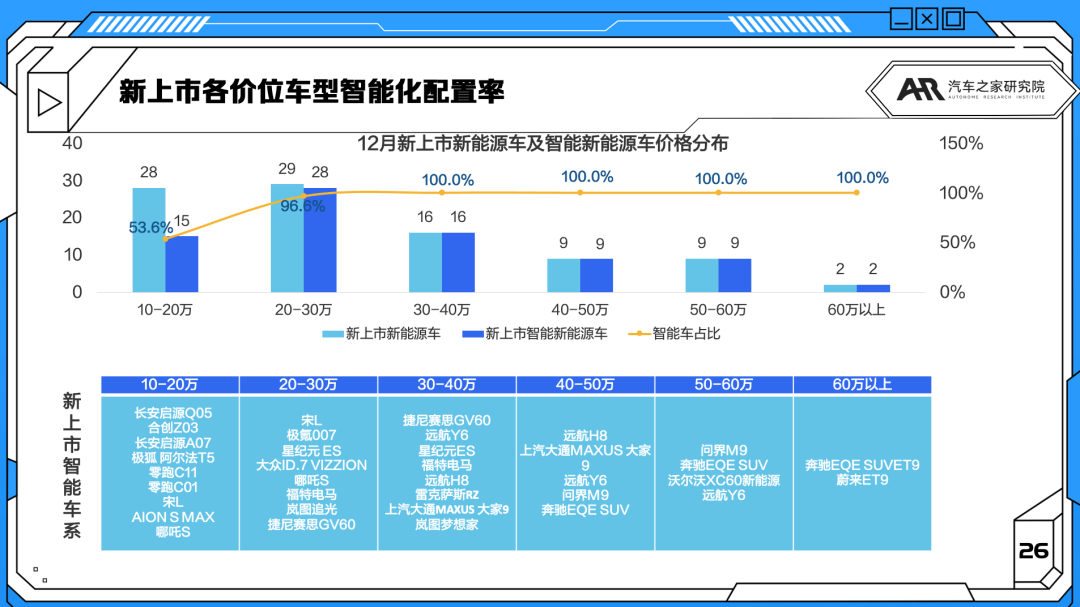The image size is (1080, 607).
Task: Click the light blue bar for 20-30万
Action: click(x=287, y=238)
